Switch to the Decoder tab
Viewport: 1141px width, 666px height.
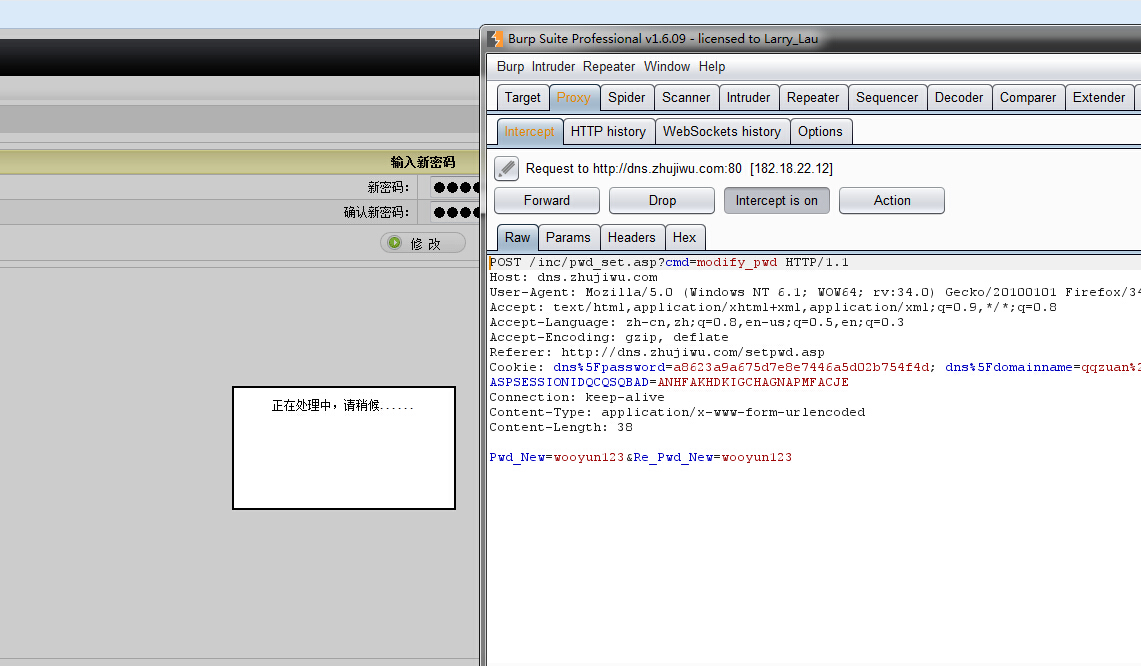958,98
